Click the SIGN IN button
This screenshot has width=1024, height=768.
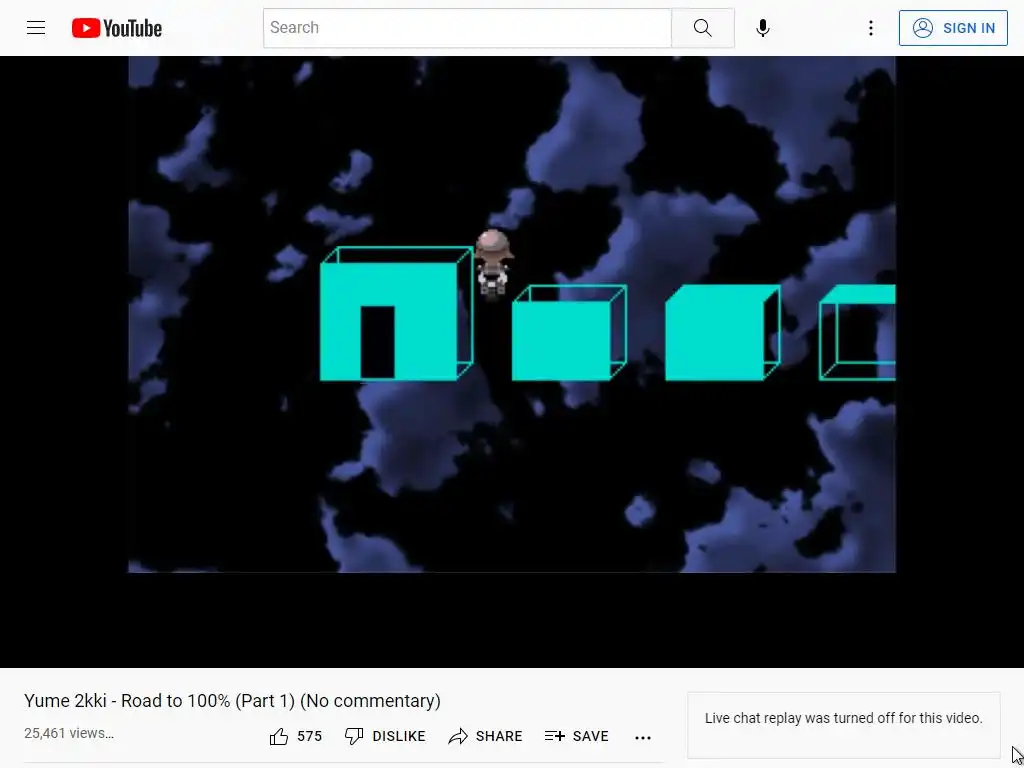[953, 28]
